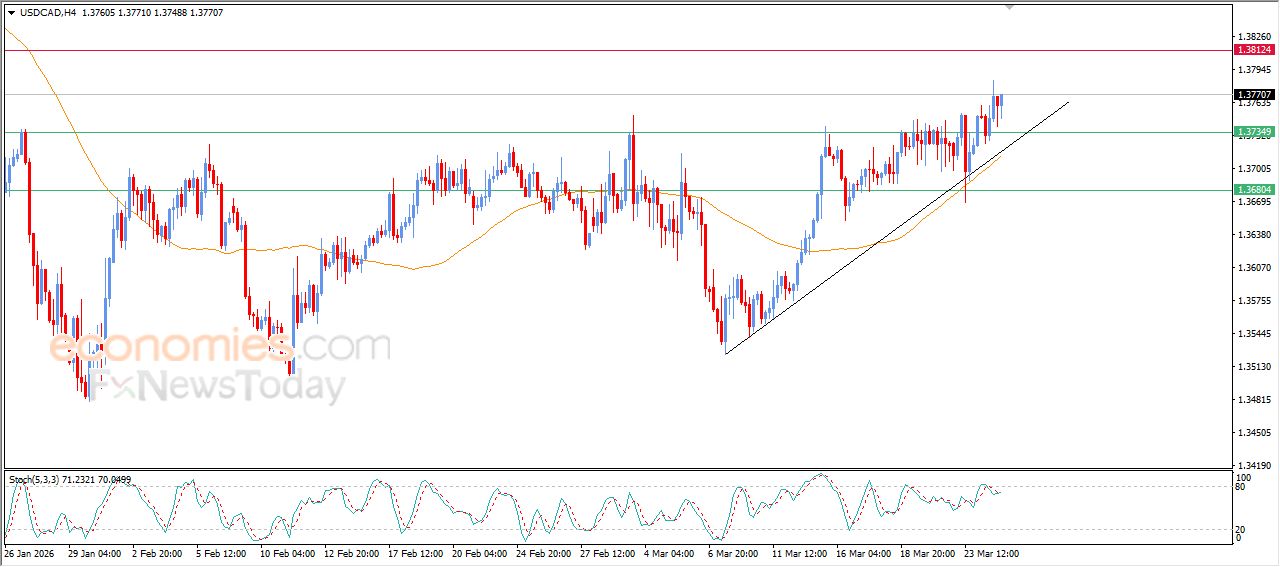Image resolution: width=1280 pixels, height=567 pixels.
Task: Select the red 1.38124 price label
Action: click(x=1254, y=49)
